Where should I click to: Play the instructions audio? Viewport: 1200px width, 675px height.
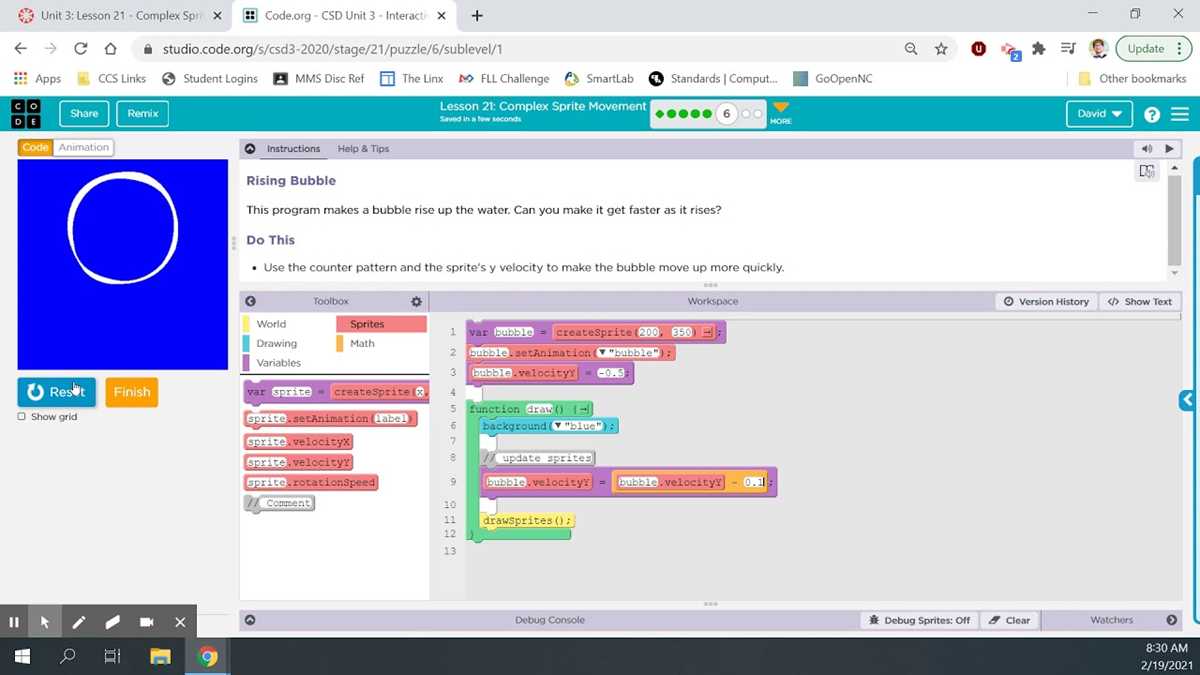1169,149
